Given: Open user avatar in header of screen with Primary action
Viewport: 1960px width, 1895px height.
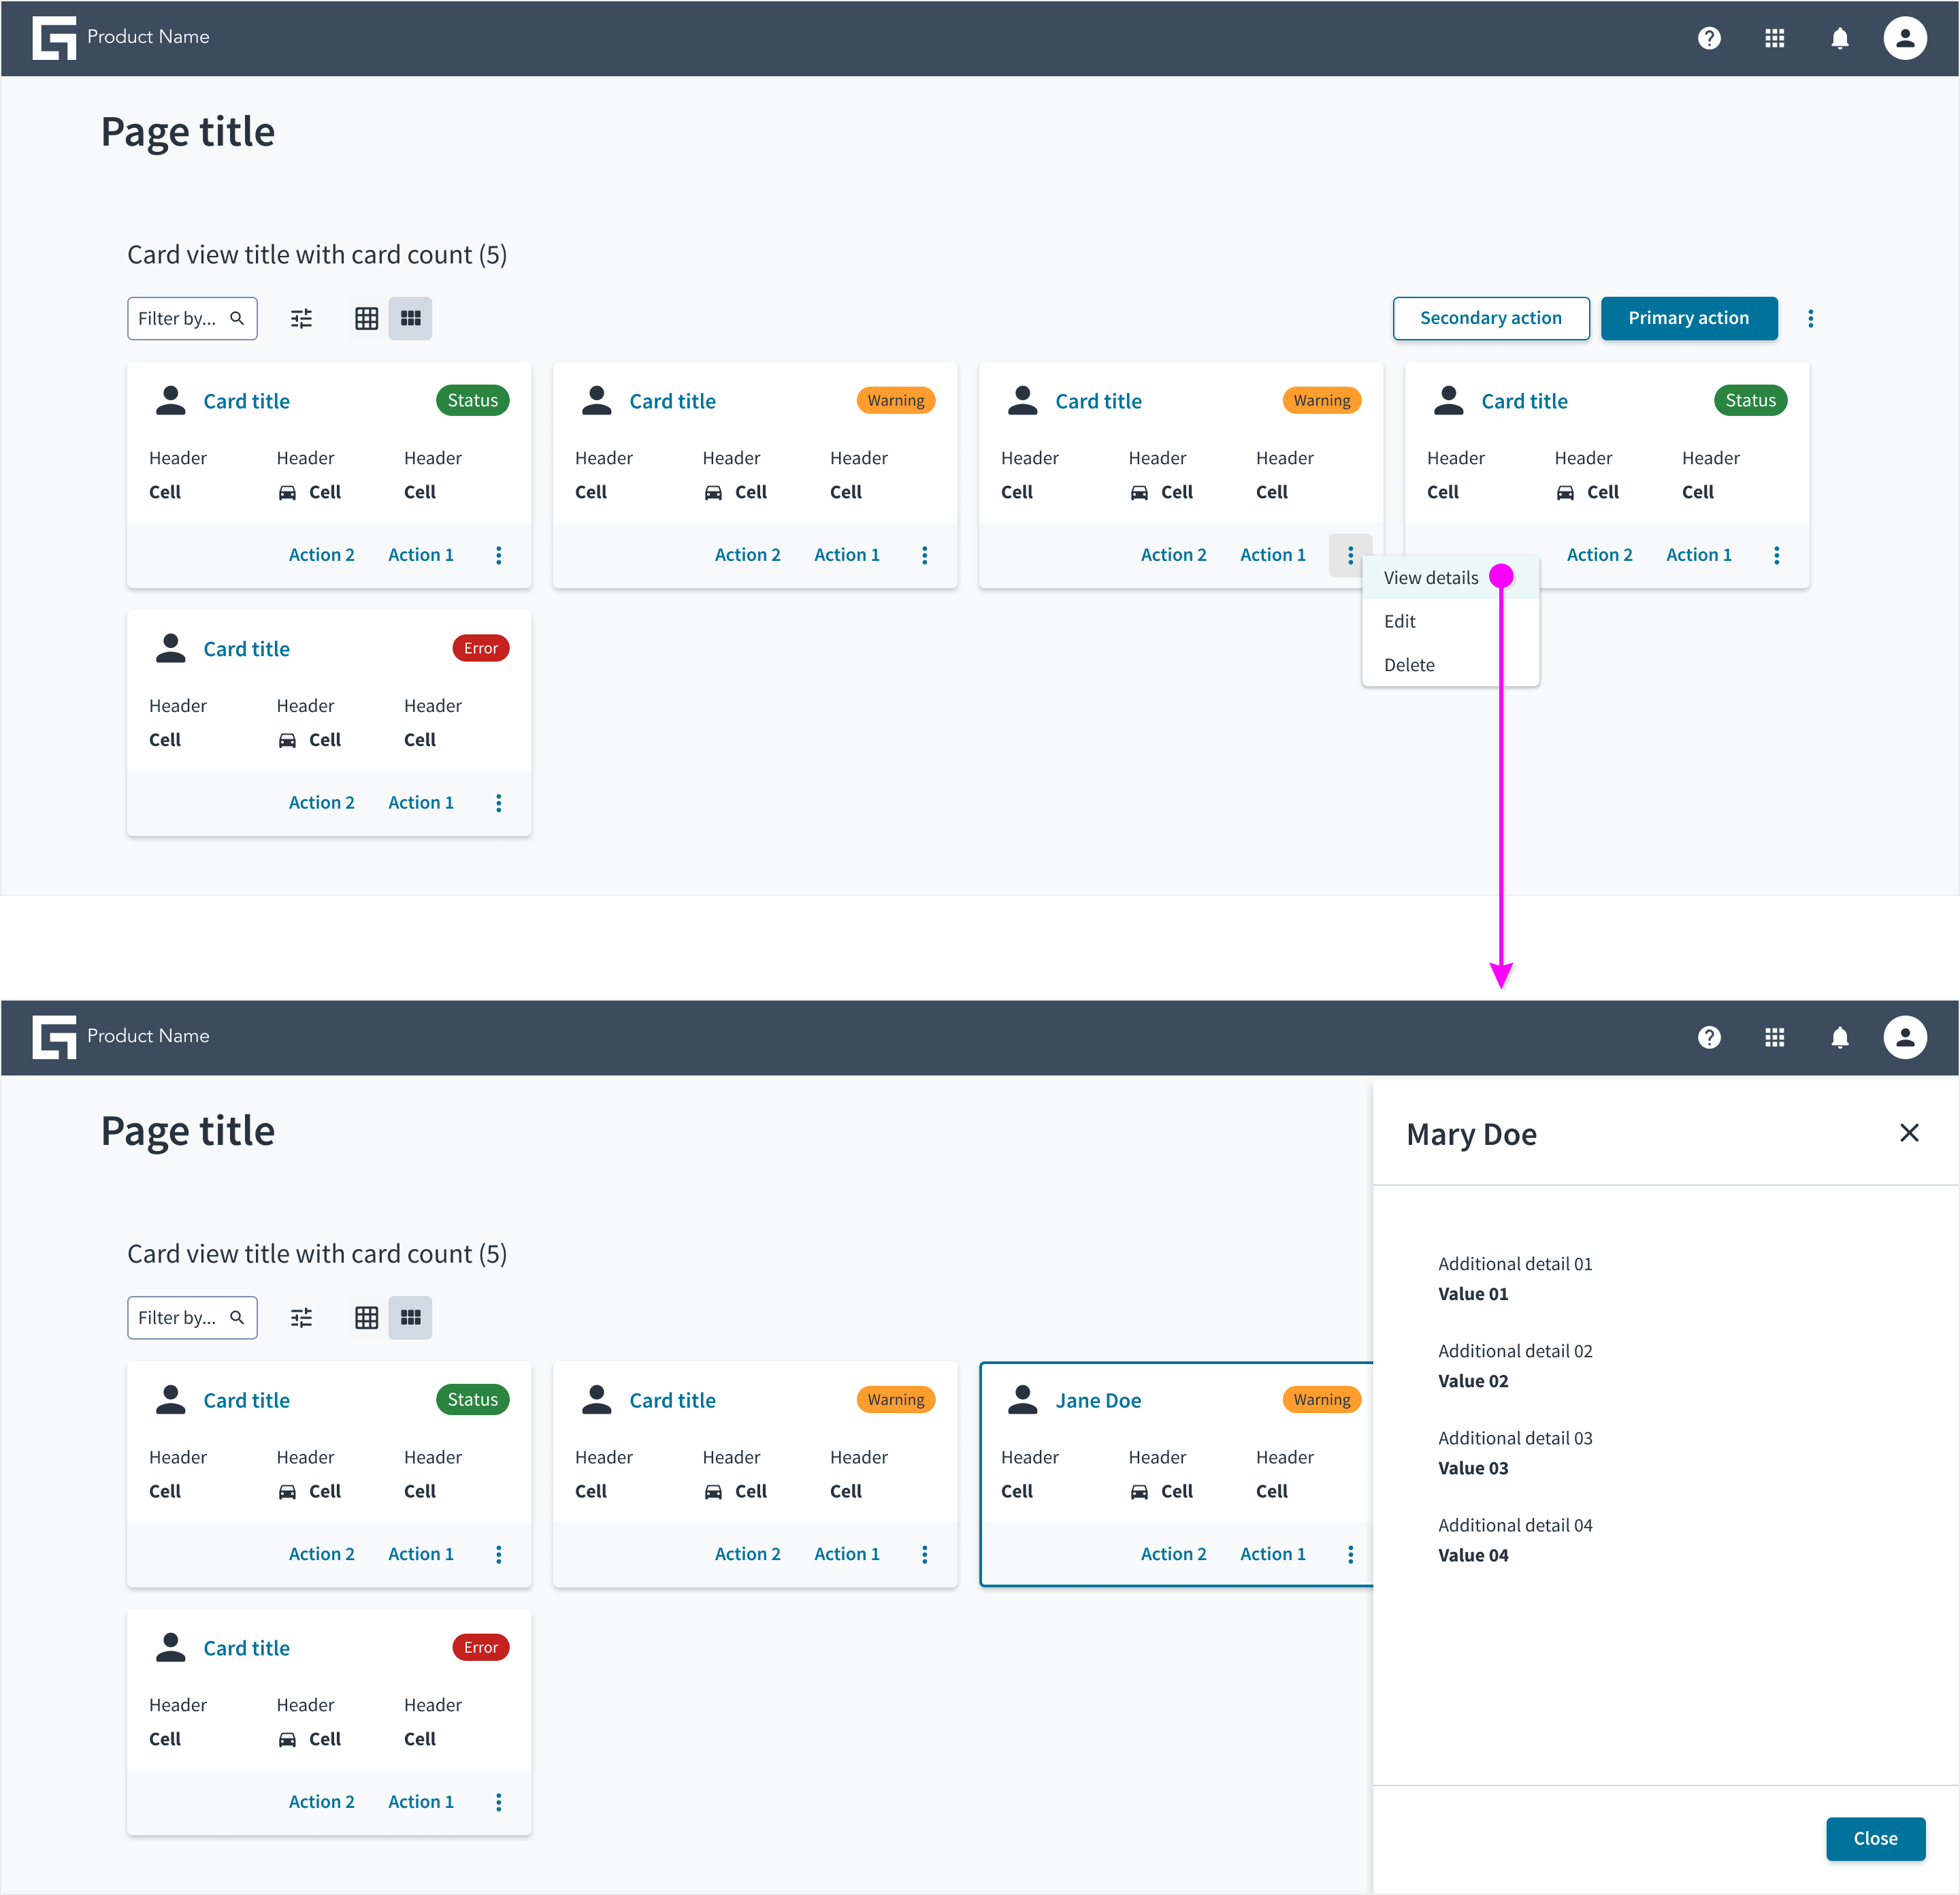Looking at the screenshot, I should (1904, 38).
